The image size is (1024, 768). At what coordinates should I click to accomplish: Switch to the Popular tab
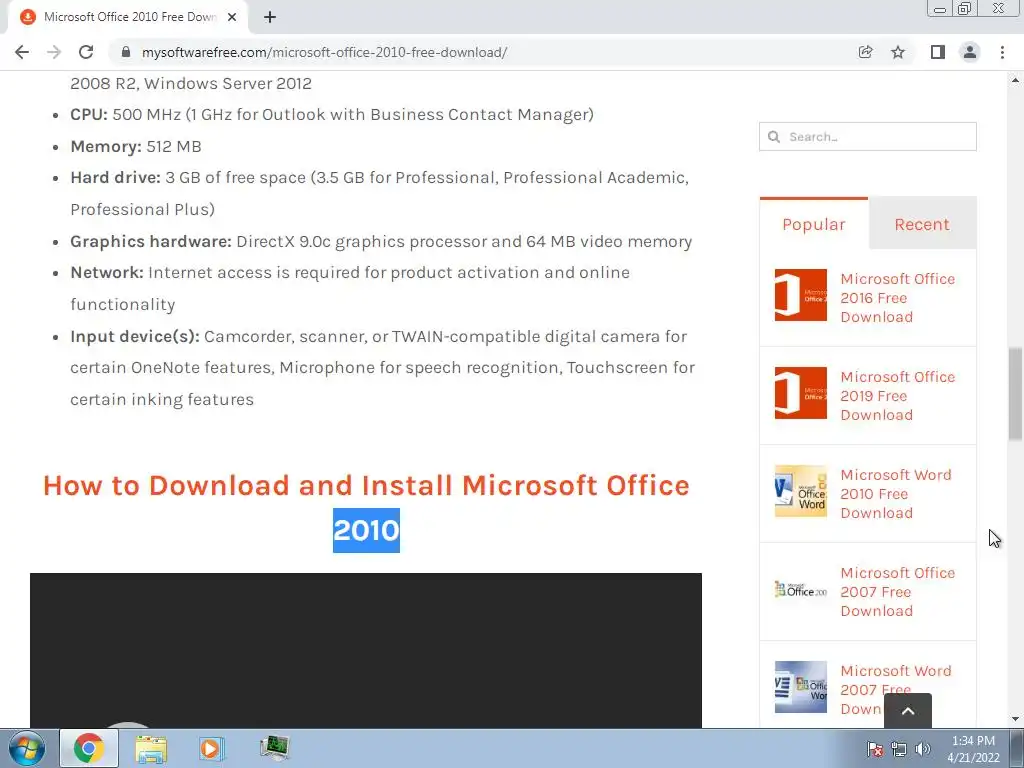tap(814, 224)
